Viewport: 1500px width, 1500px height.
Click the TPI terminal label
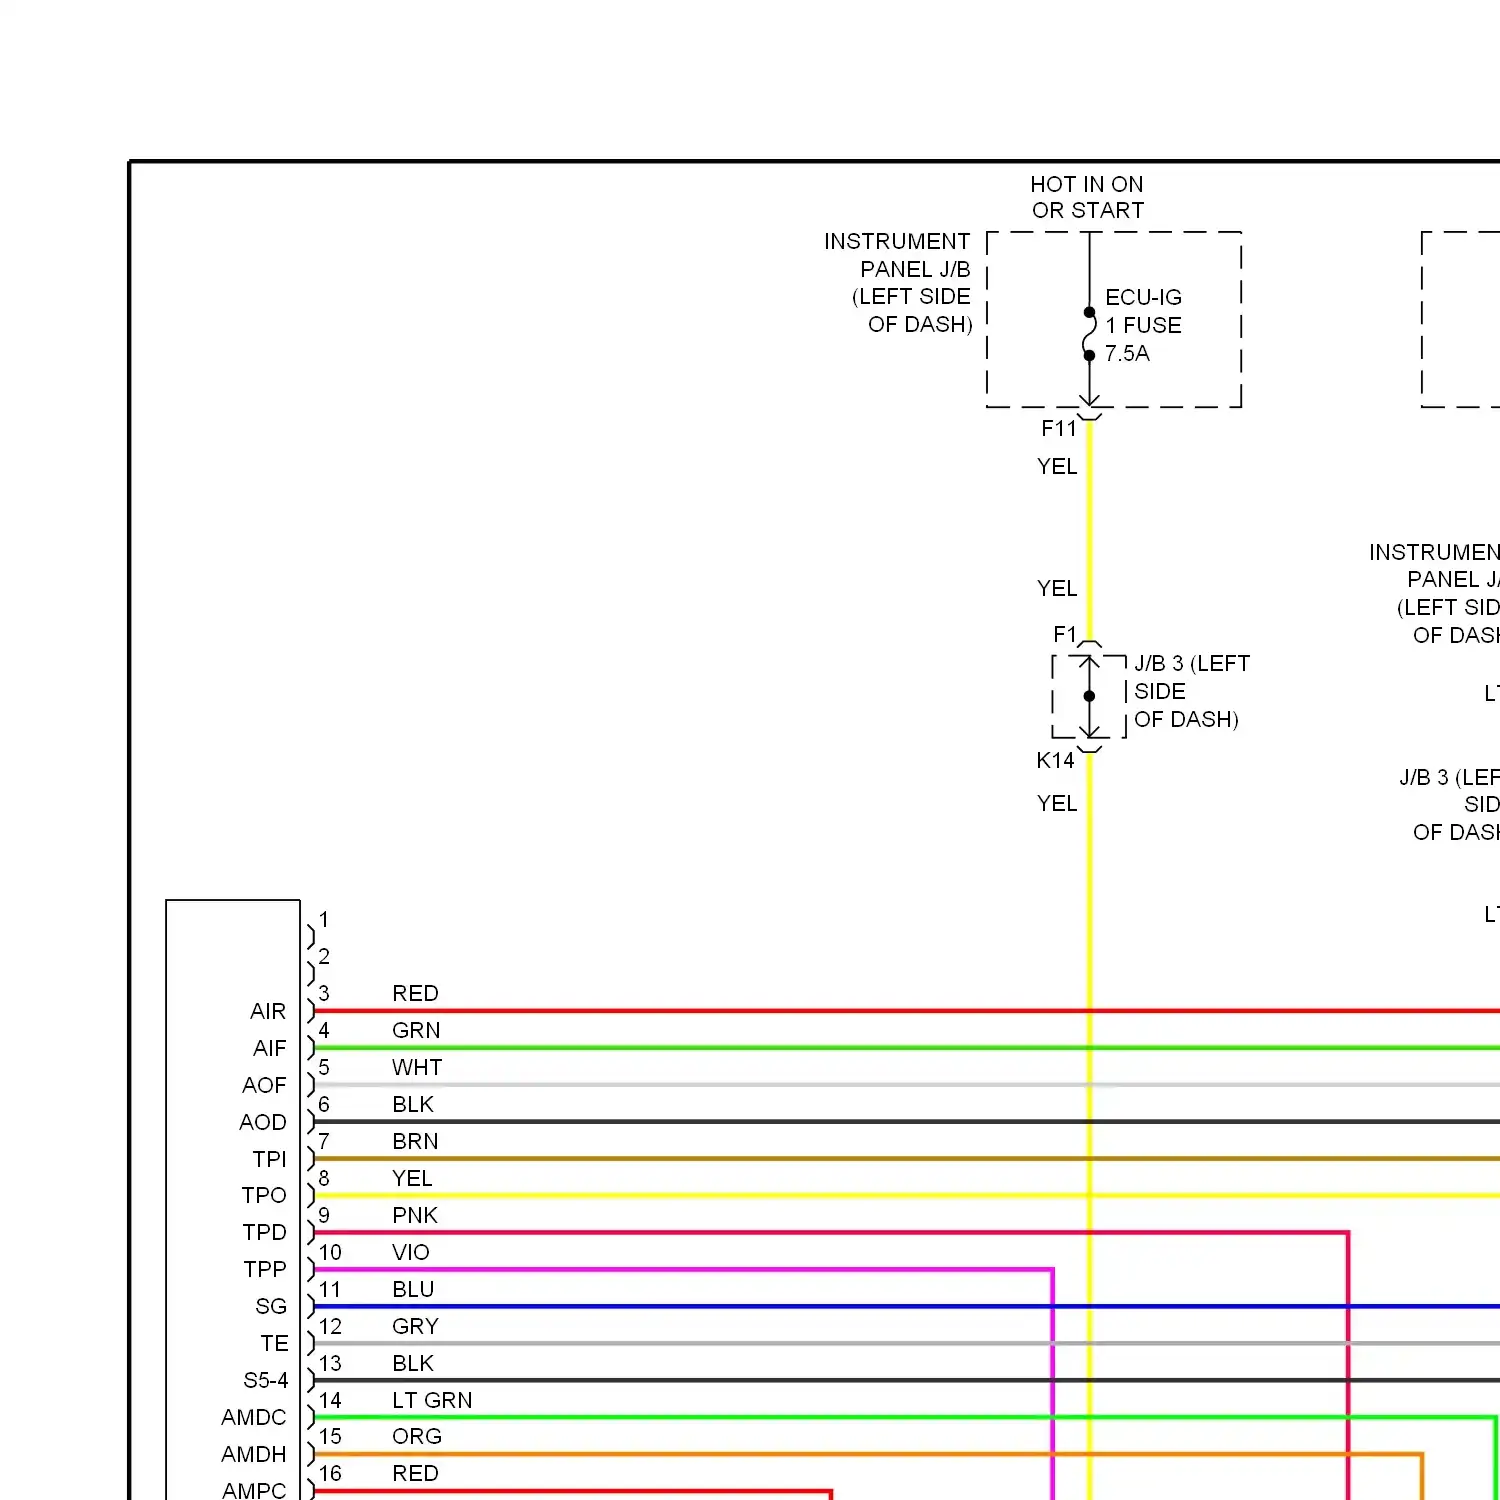point(270,1159)
